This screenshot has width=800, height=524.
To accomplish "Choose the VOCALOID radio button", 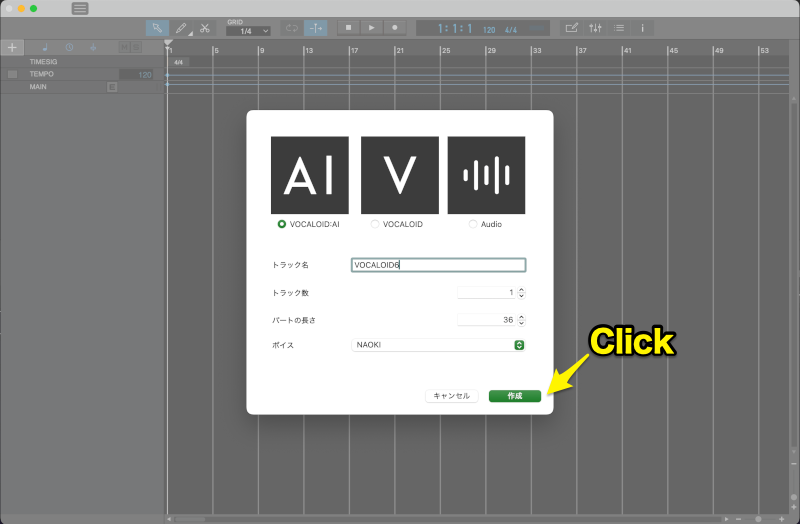I will [375, 224].
